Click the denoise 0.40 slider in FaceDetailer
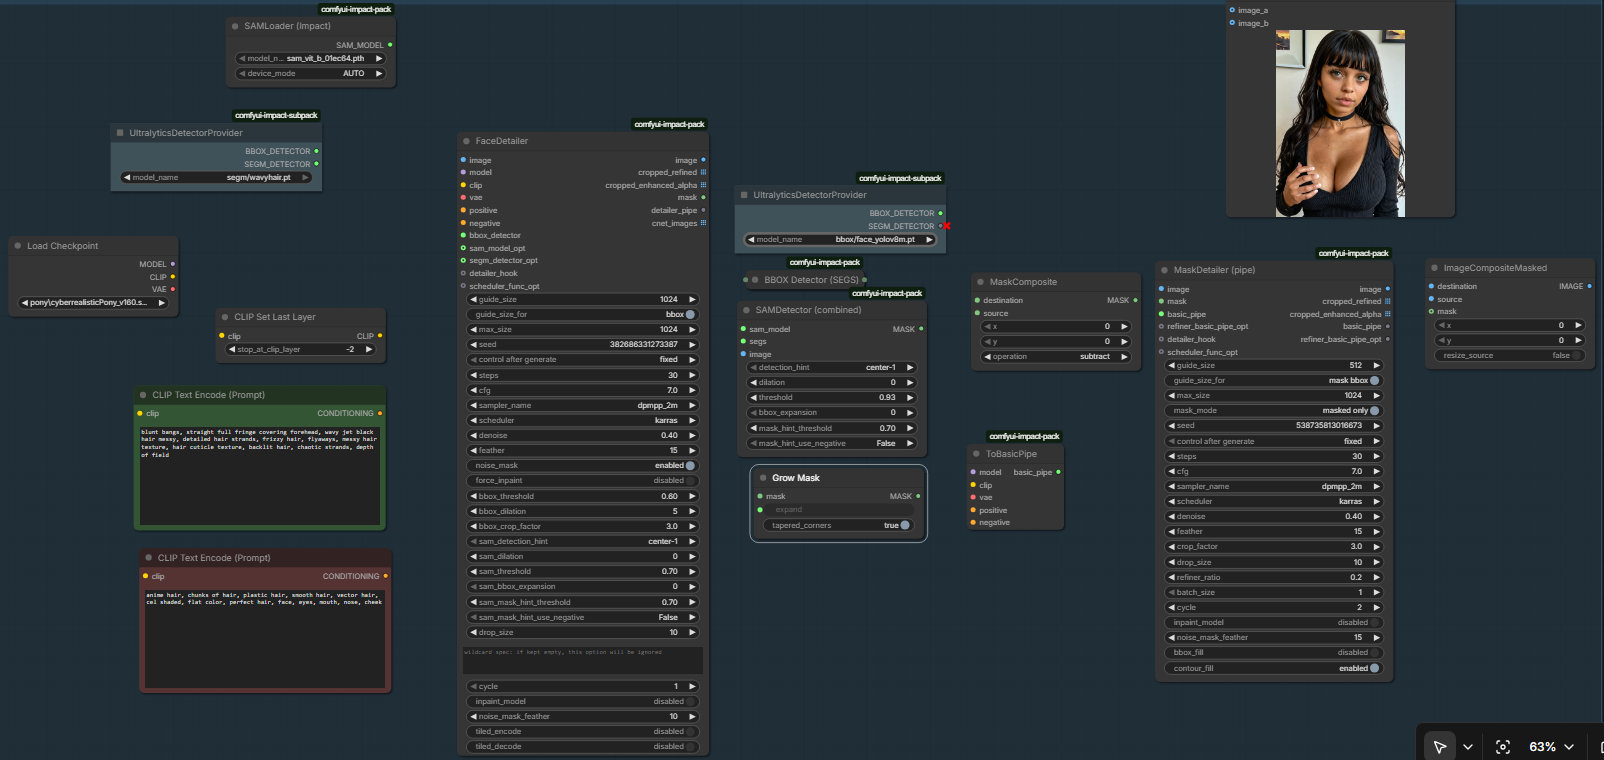The width and height of the screenshot is (1604, 760). (582, 435)
